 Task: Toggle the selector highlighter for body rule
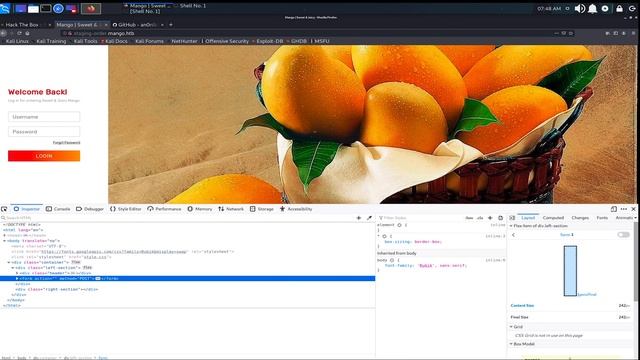392,260
